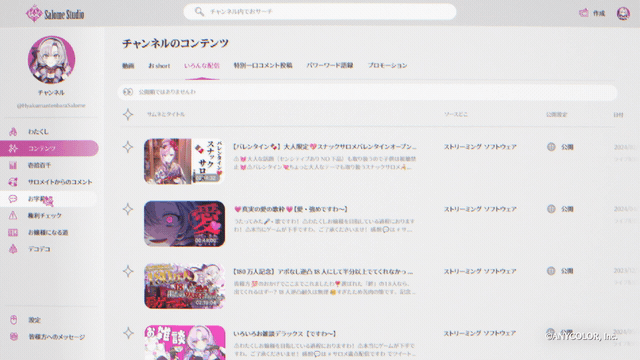Open the お雑談 thumbnail
The image size is (640, 360).
[184, 342]
